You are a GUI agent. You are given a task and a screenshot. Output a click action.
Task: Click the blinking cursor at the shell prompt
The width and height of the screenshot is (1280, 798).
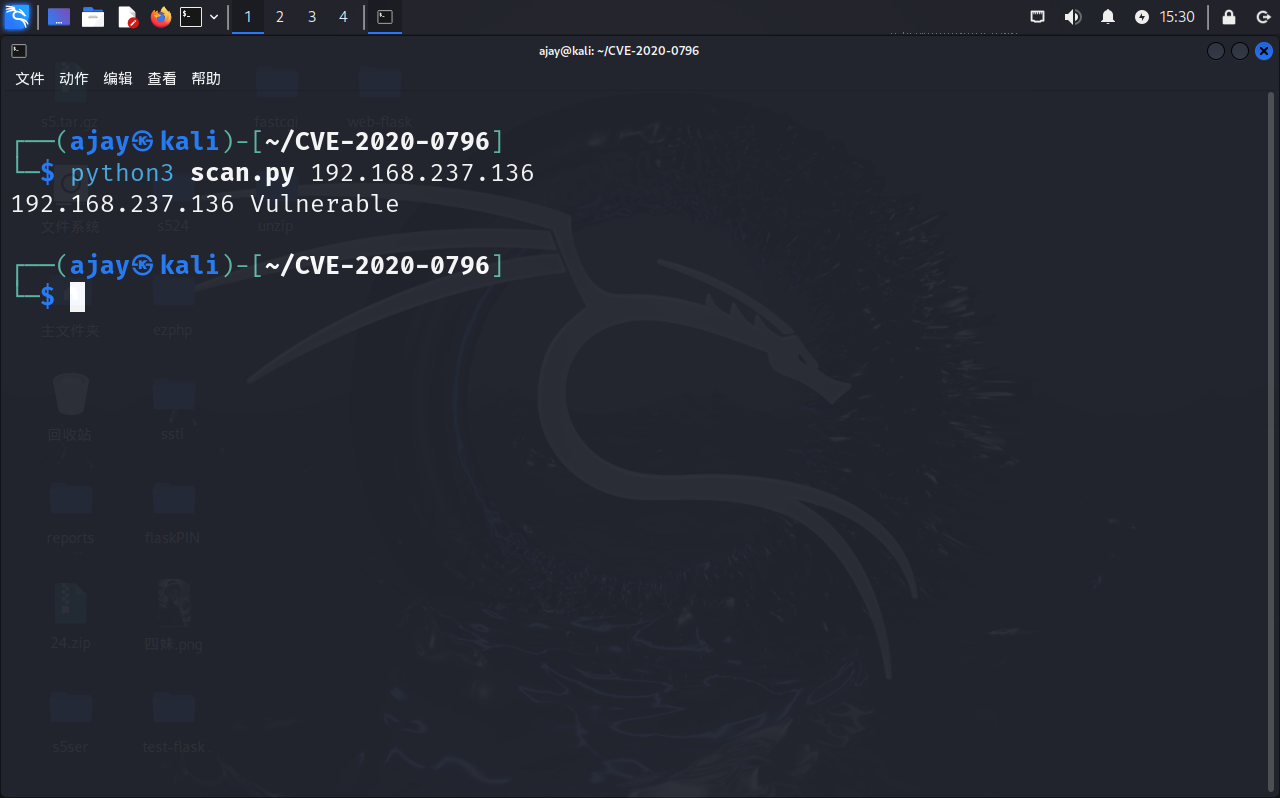point(76,296)
